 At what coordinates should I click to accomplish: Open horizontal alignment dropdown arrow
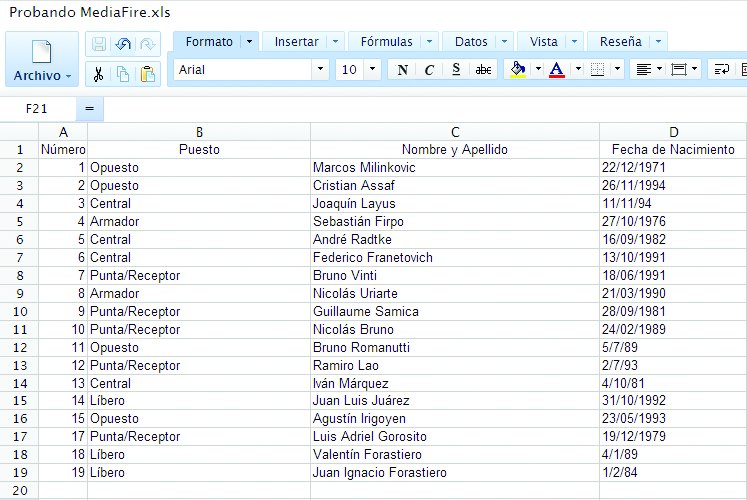[659, 69]
